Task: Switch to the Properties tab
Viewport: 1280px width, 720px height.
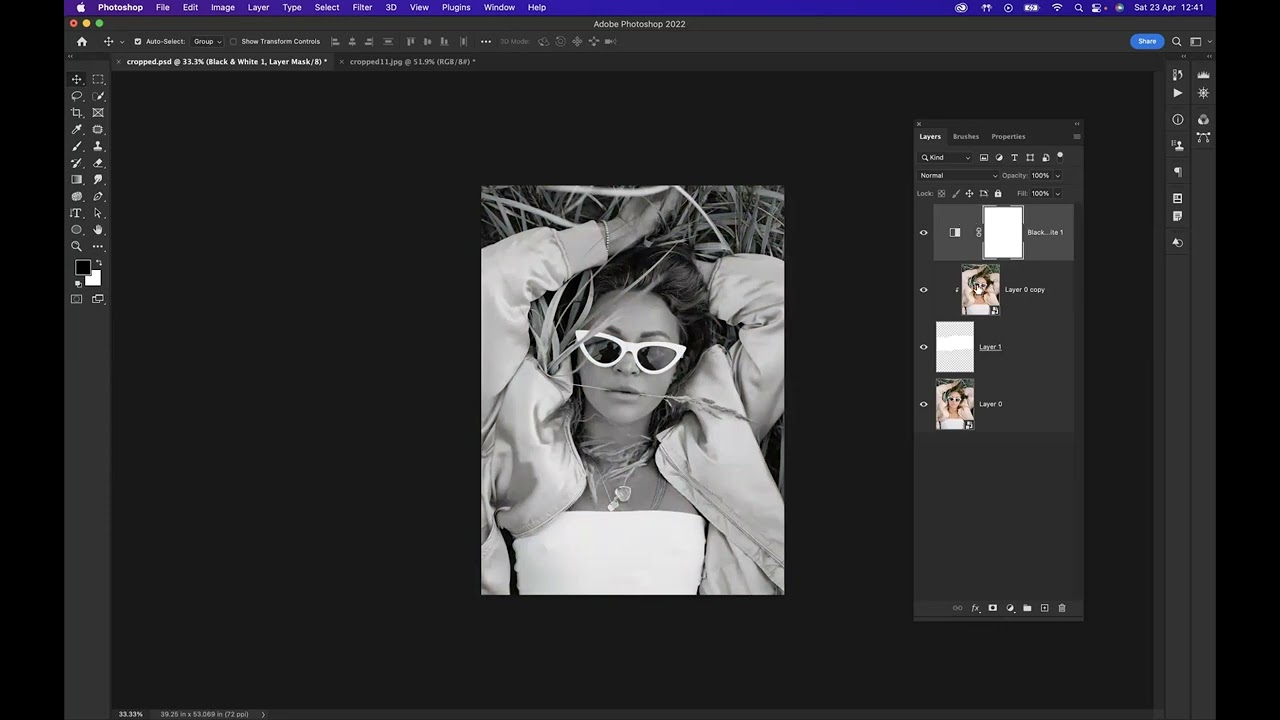Action: (1008, 136)
